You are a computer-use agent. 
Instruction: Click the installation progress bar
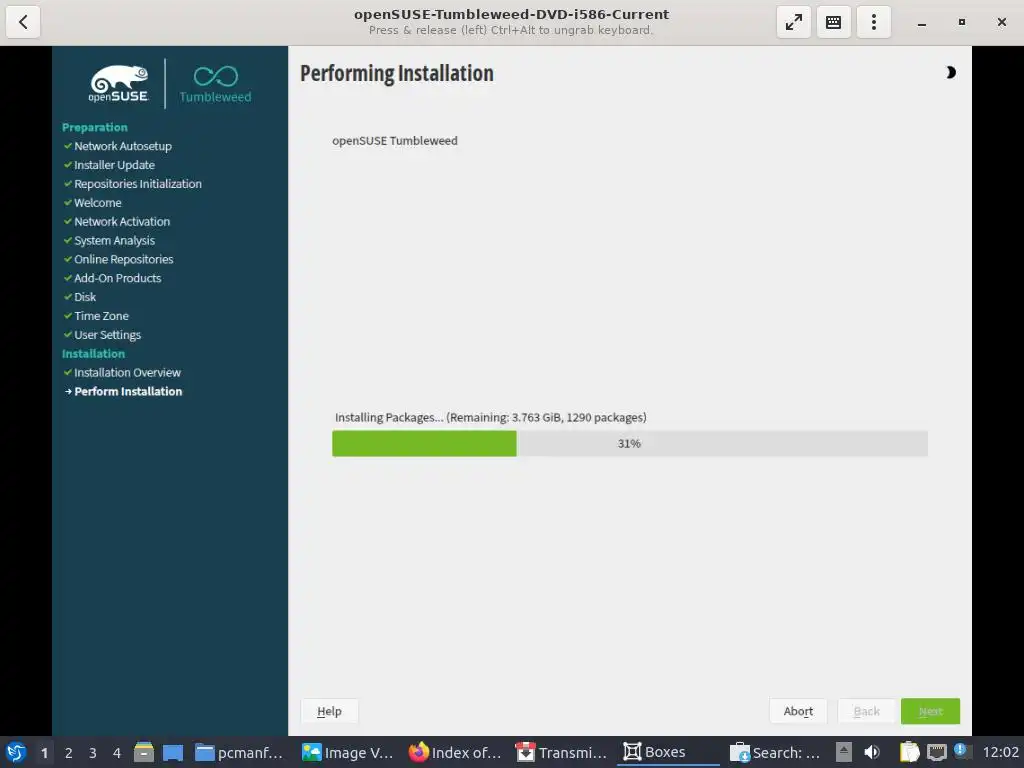(x=630, y=443)
